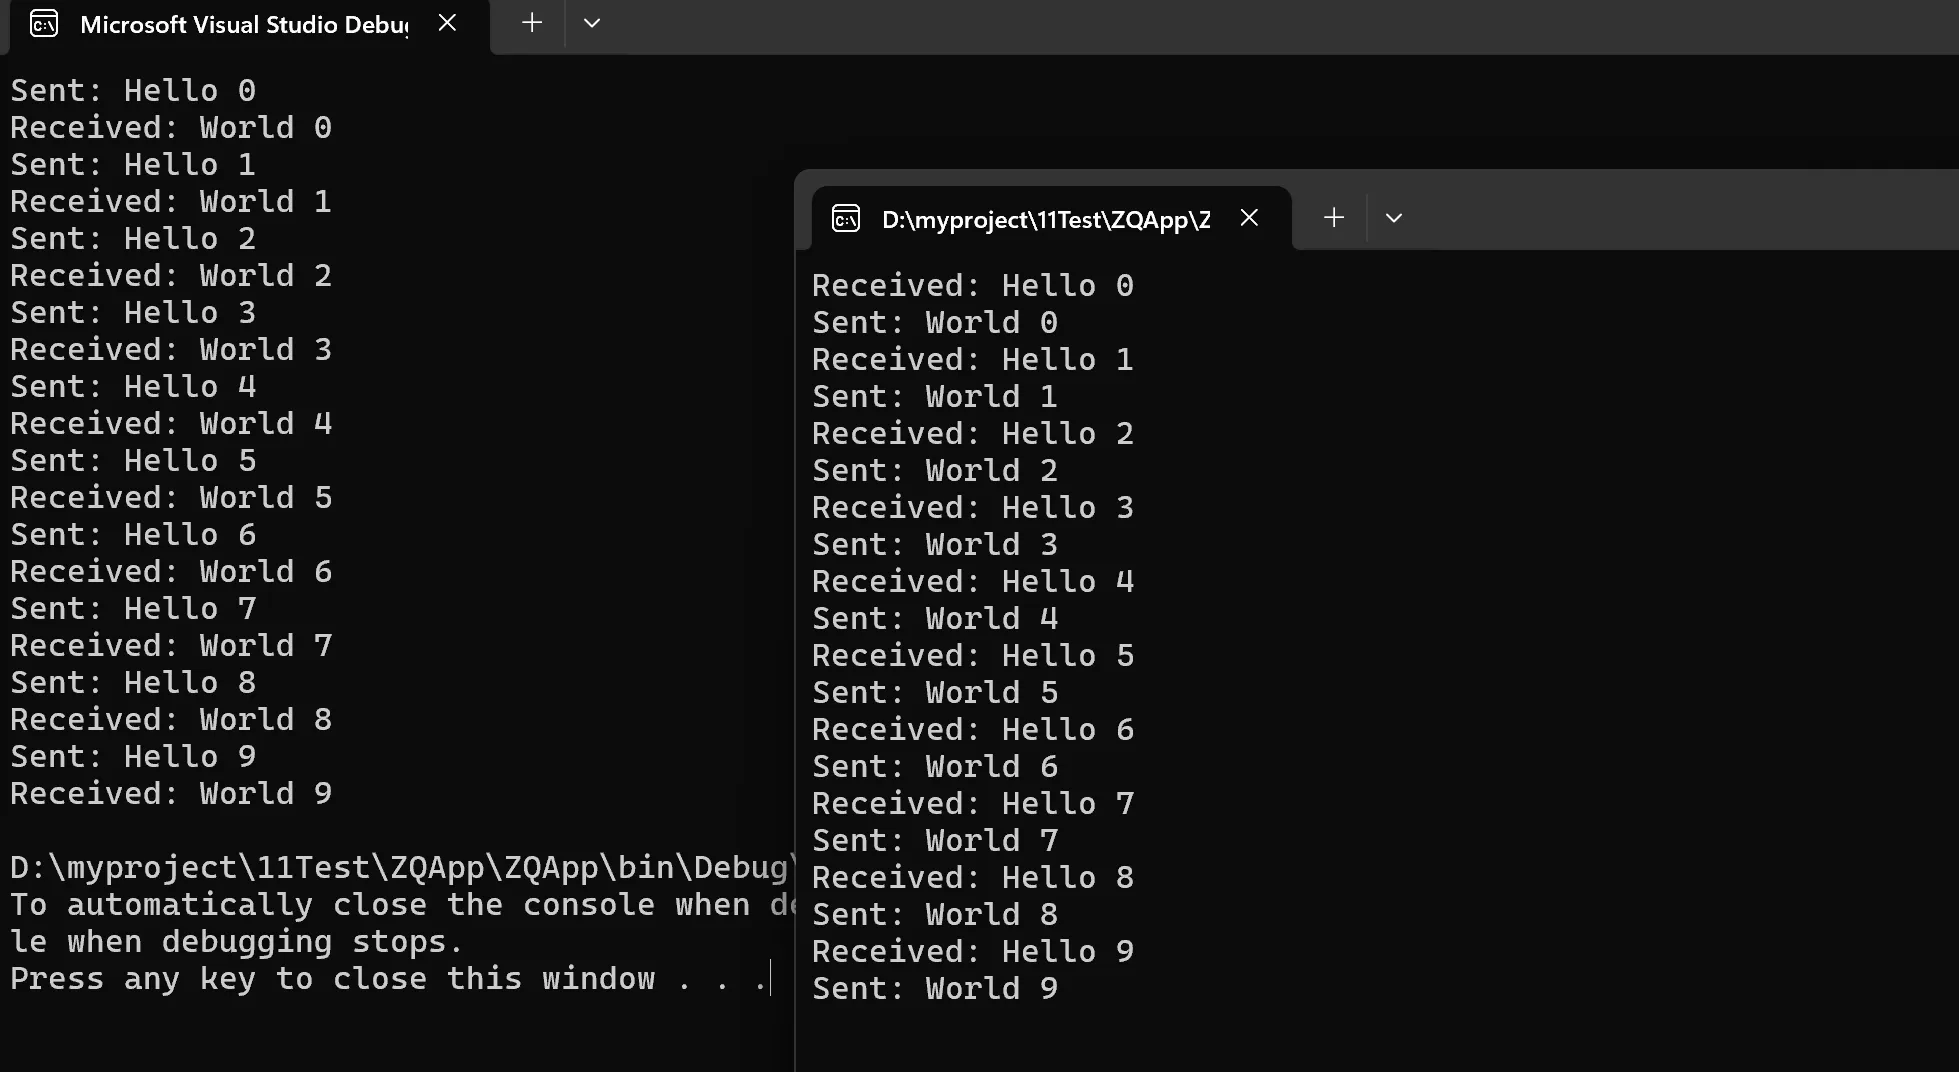The width and height of the screenshot is (1959, 1072).
Task: Select the D:\myproject\11Test\ZQApp tab
Action: (x=1045, y=220)
